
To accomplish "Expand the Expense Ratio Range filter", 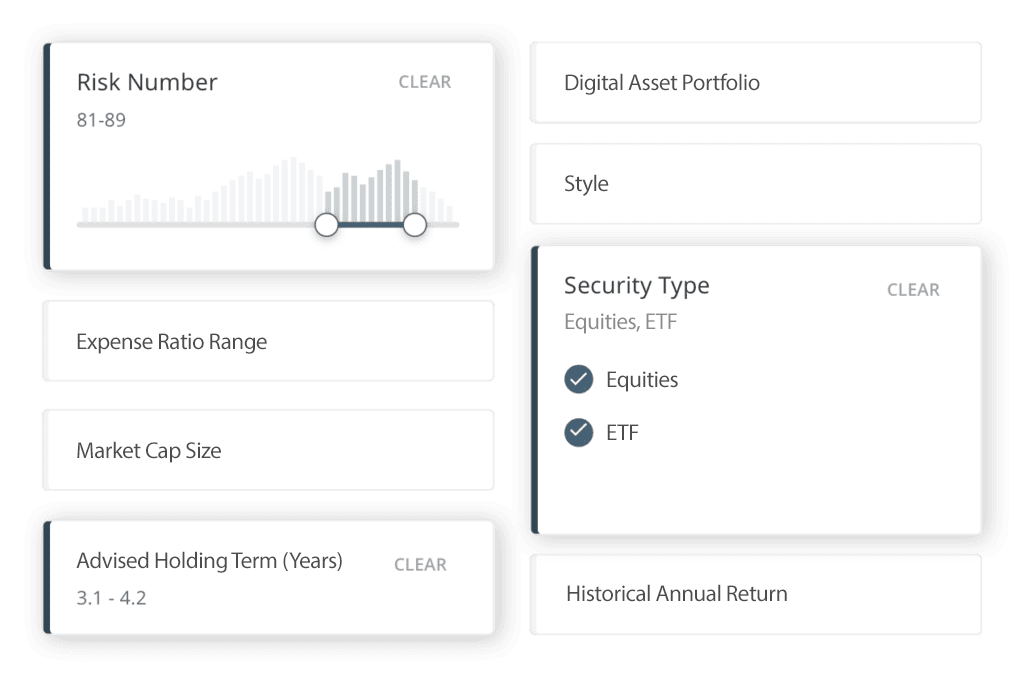I will point(268,341).
